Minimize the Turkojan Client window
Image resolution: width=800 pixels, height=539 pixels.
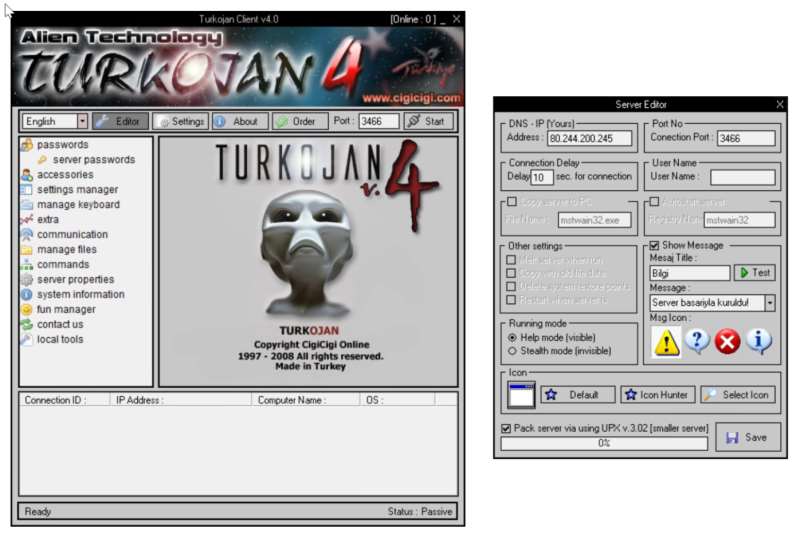[443, 20]
